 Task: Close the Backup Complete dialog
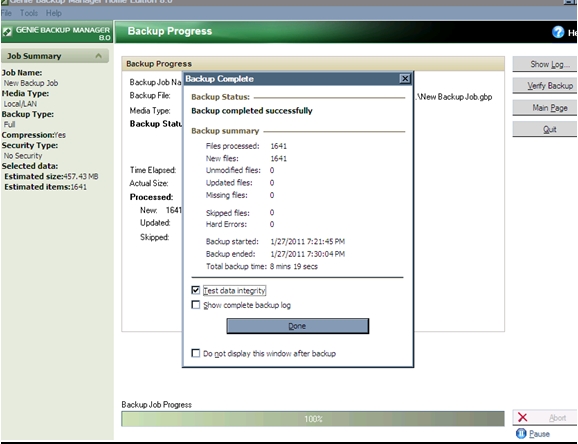405,79
